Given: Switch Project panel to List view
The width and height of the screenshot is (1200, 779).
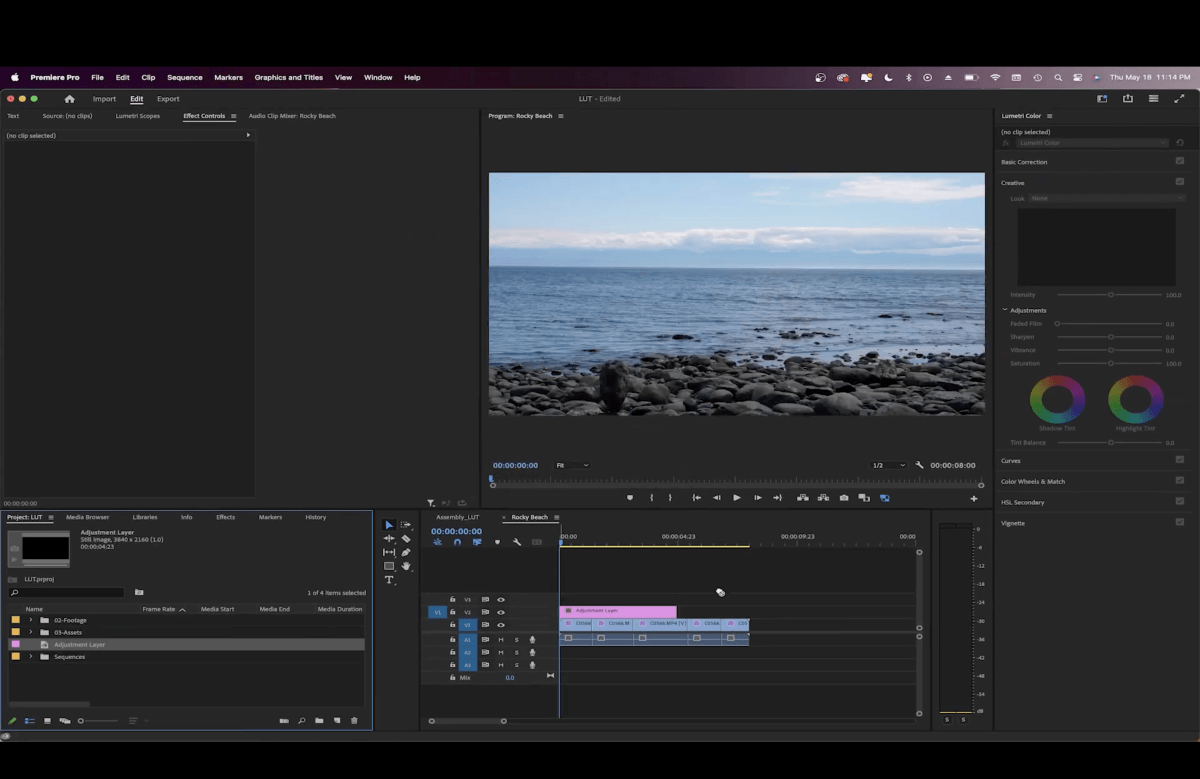Looking at the screenshot, I should point(30,720).
